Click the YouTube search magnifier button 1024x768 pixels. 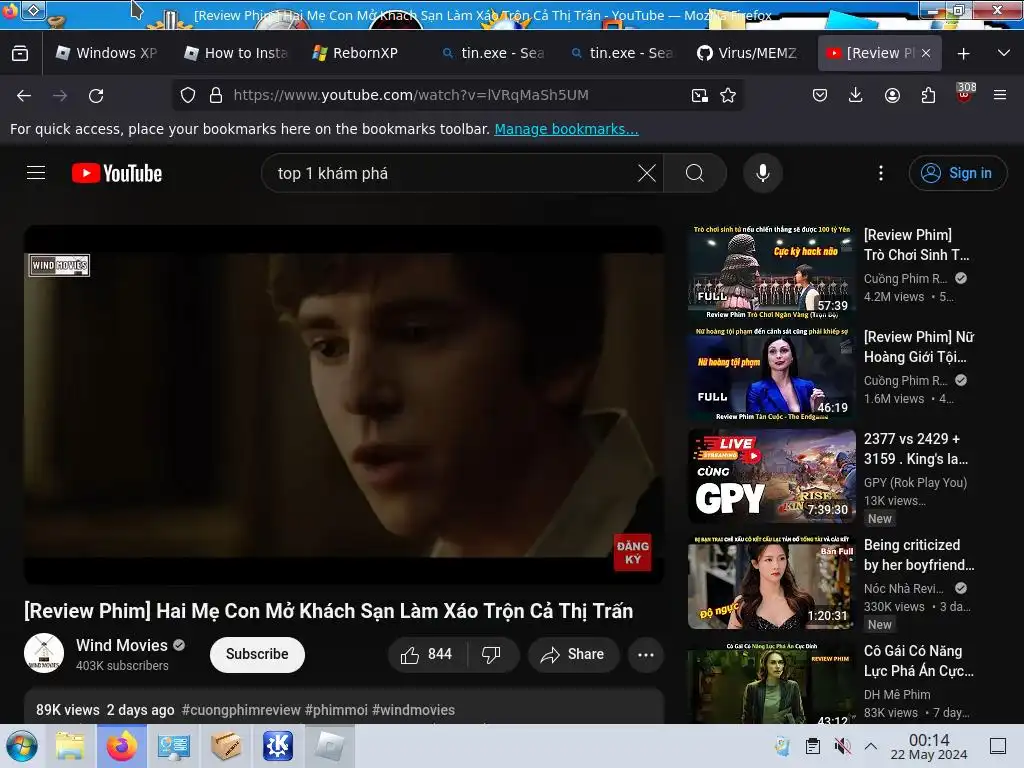pyautogui.click(x=695, y=173)
